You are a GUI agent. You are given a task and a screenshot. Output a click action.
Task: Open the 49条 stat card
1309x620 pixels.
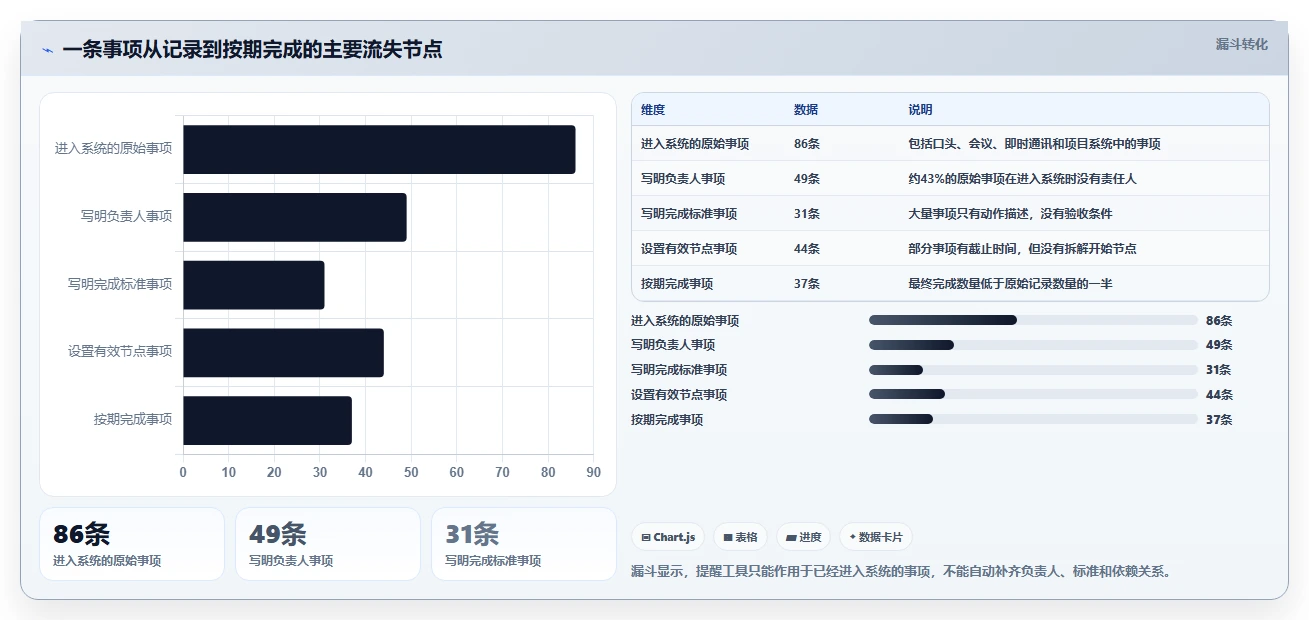(x=328, y=544)
